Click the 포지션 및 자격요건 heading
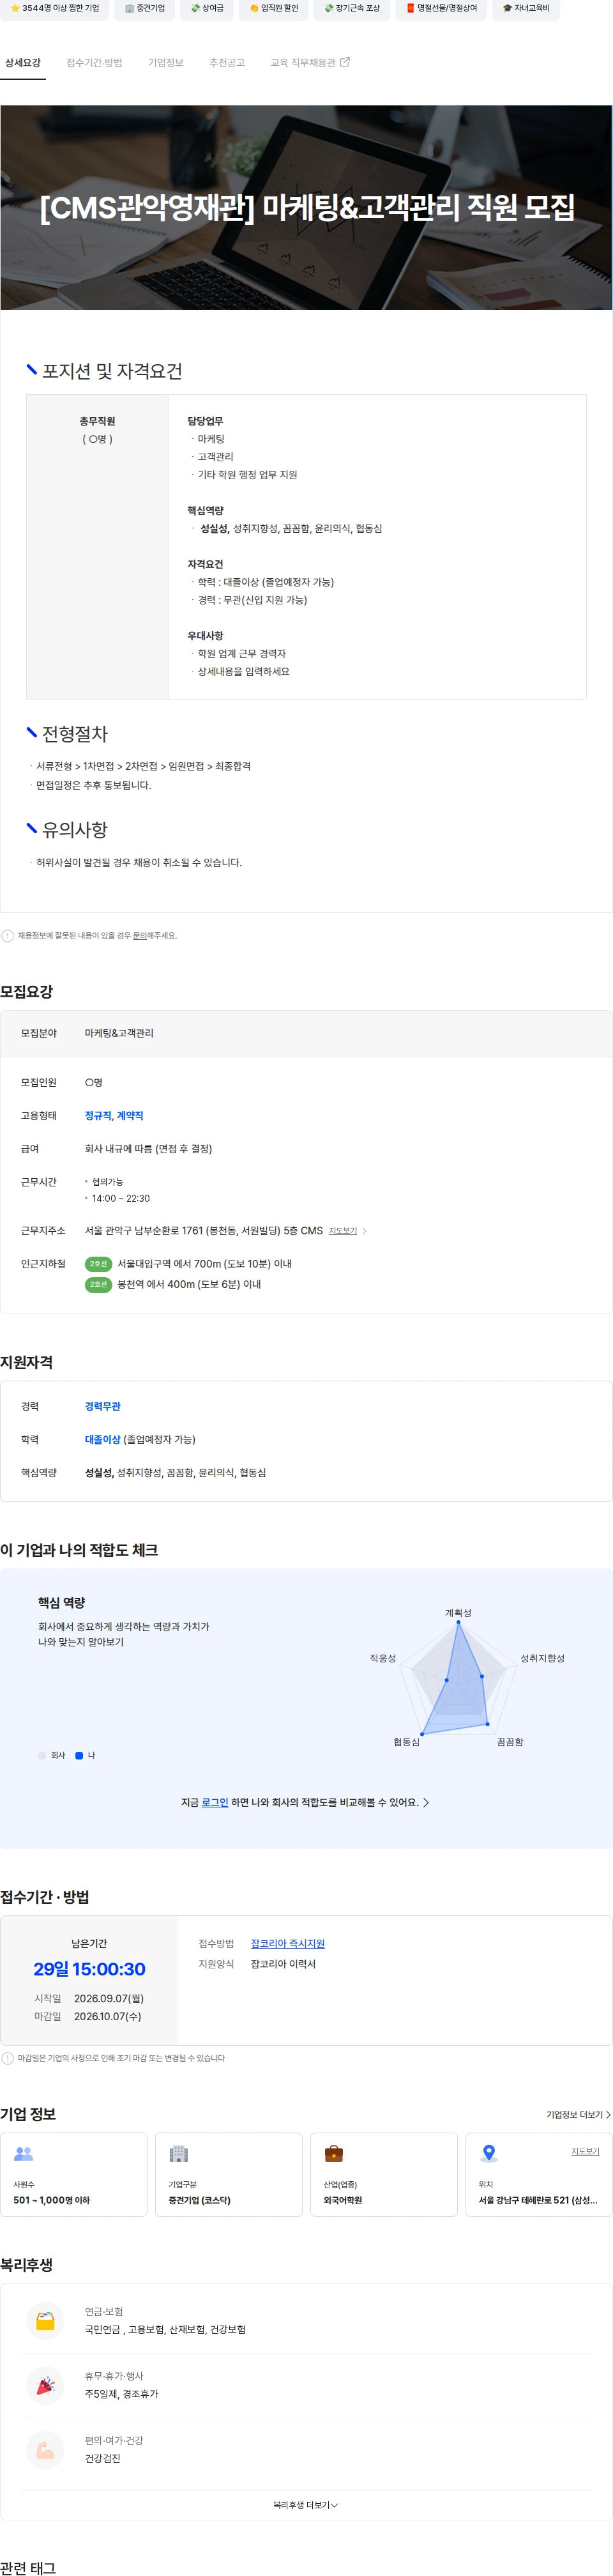613x2576 pixels. point(112,371)
